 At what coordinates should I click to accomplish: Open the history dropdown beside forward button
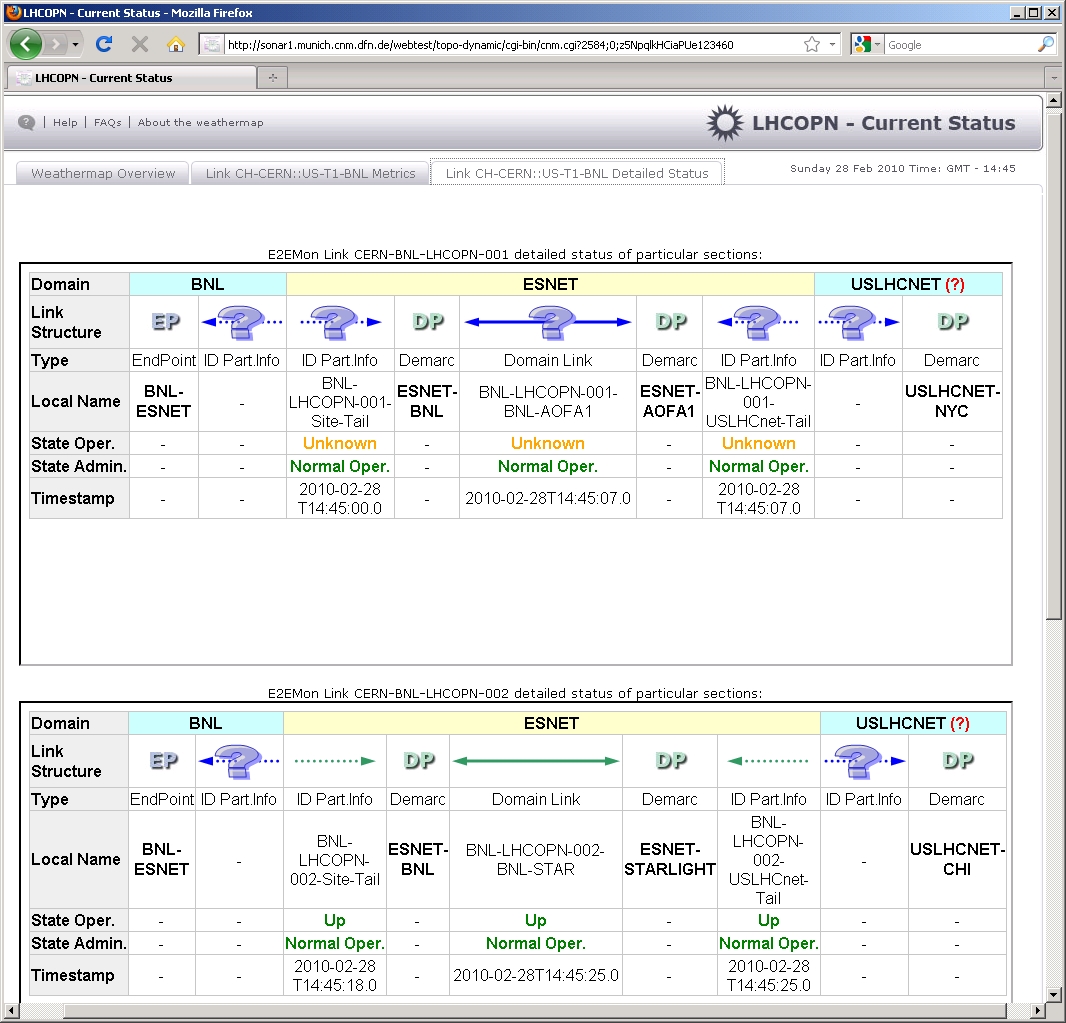pyautogui.click(x=76, y=45)
